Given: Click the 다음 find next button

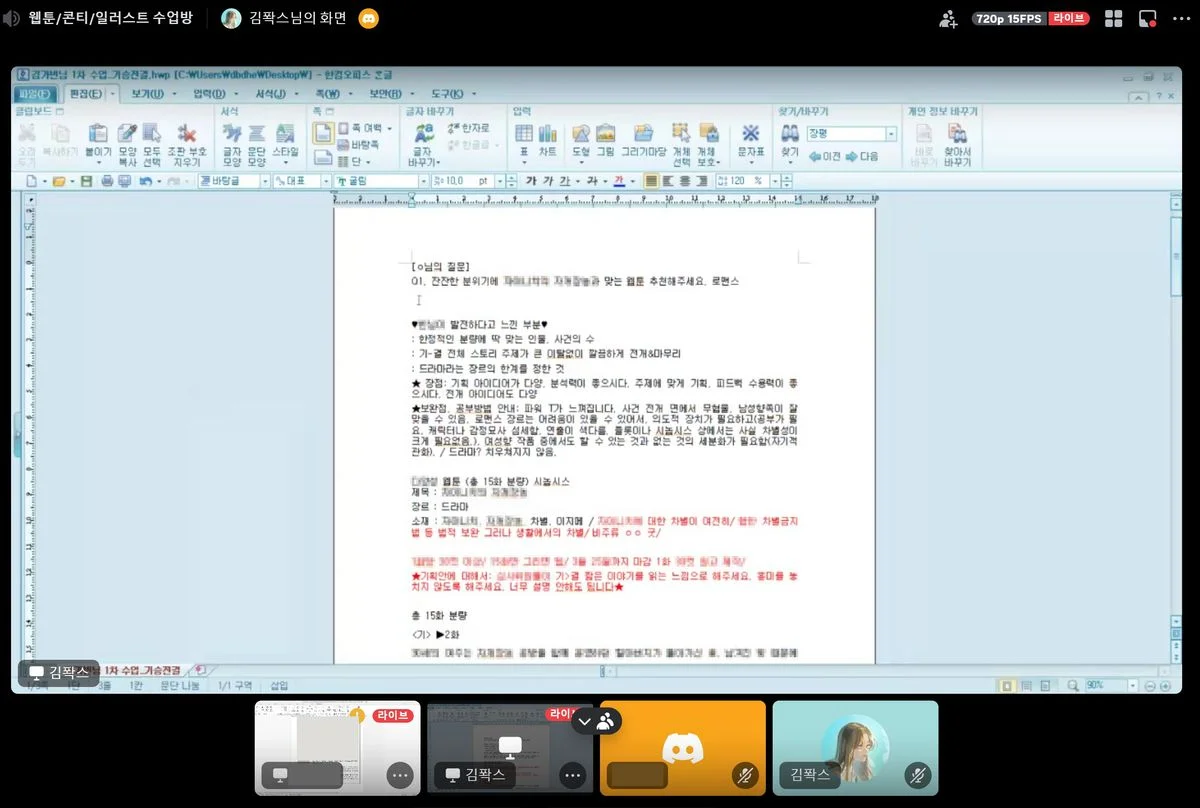Looking at the screenshot, I should tap(862, 156).
